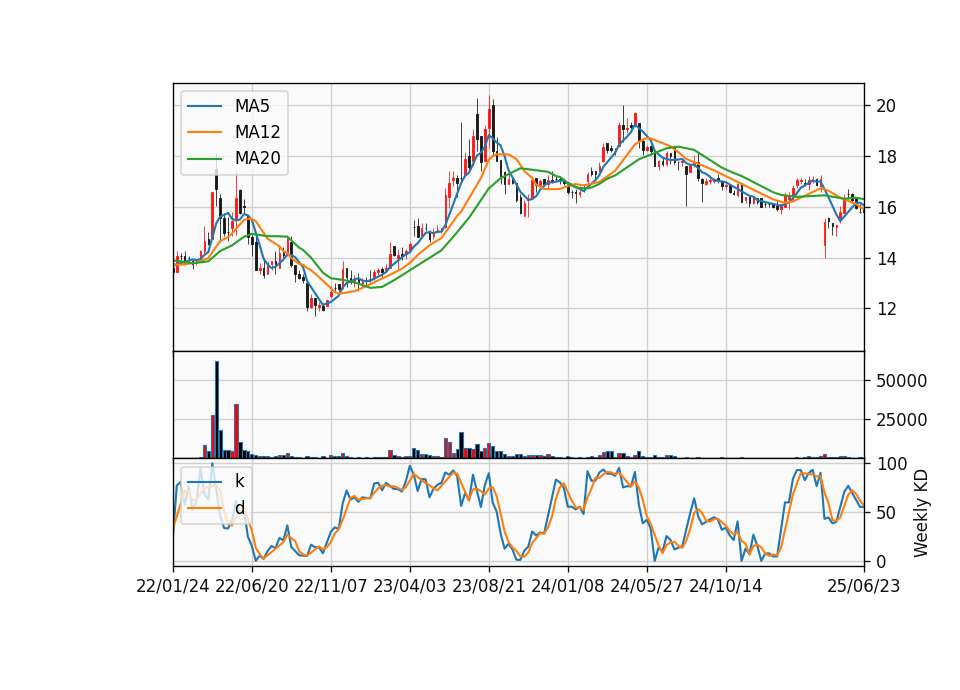Click the price axis value 20
The height and width of the screenshot is (690, 960).
[886, 106]
